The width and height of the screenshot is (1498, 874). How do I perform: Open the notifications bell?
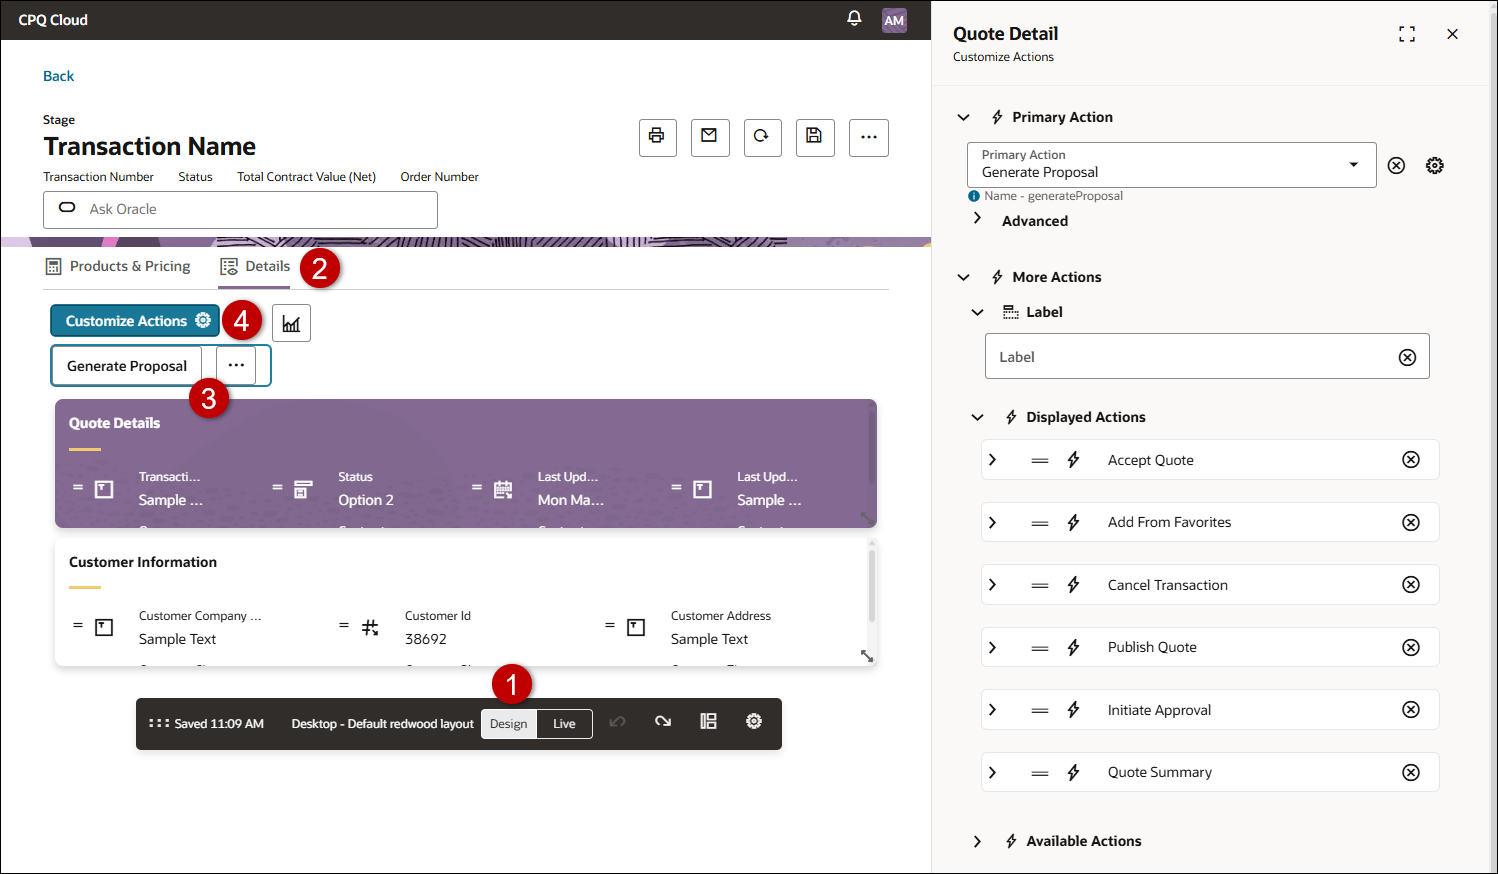point(854,19)
